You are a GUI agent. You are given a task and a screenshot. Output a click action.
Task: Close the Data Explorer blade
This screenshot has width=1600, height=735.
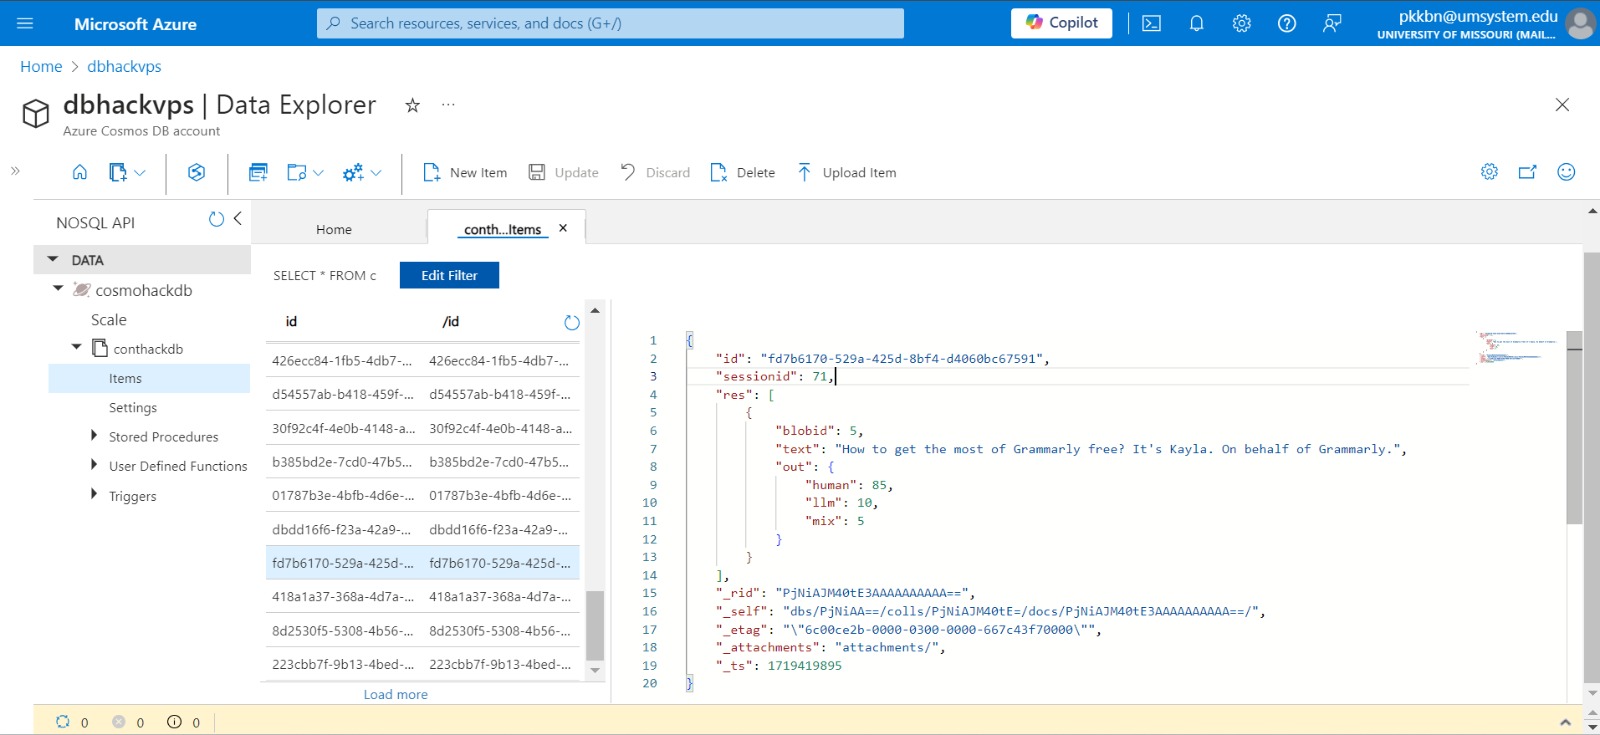point(1562,104)
